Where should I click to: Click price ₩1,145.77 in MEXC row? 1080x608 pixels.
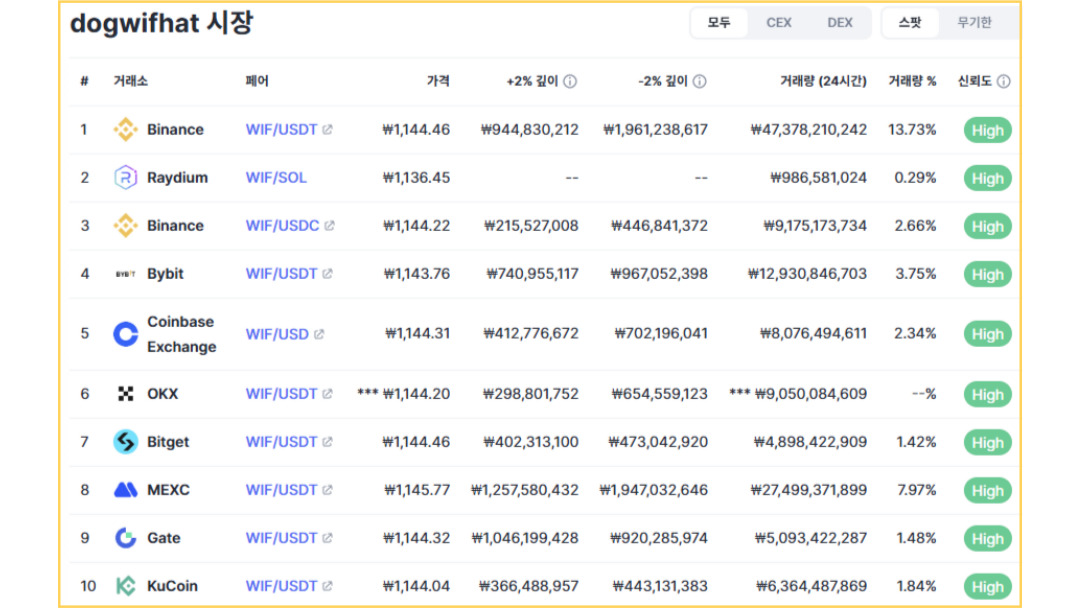pos(417,490)
